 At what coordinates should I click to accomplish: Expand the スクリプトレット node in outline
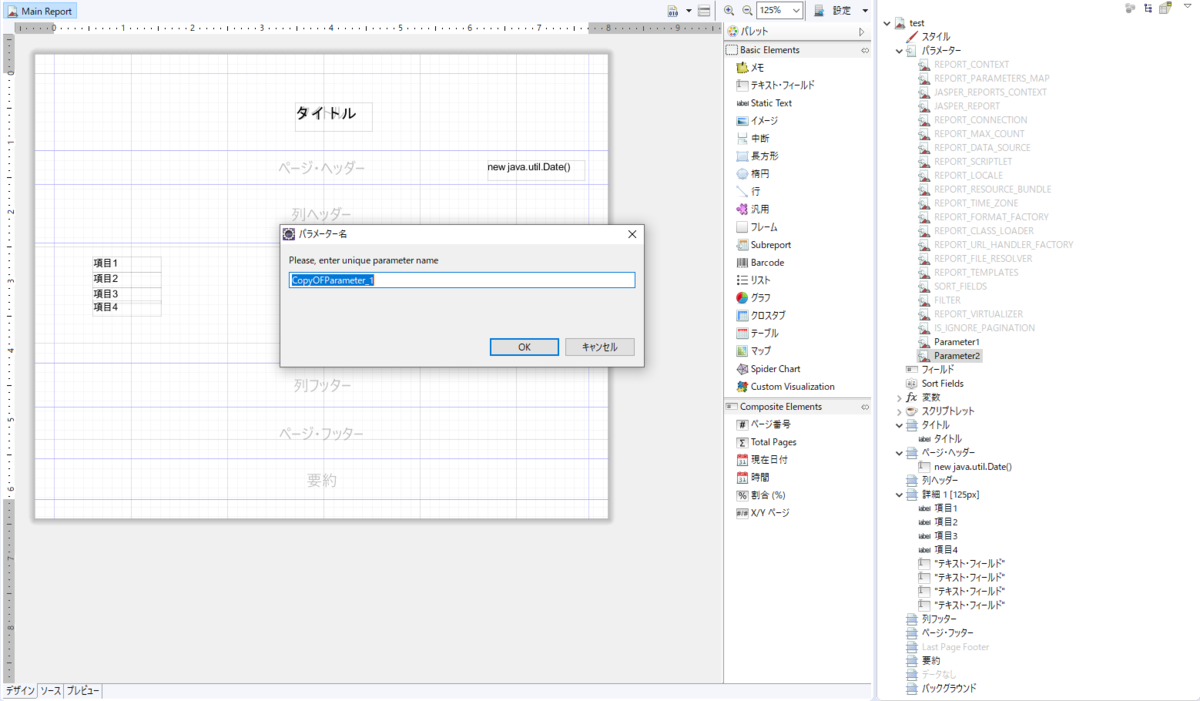tap(899, 411)
